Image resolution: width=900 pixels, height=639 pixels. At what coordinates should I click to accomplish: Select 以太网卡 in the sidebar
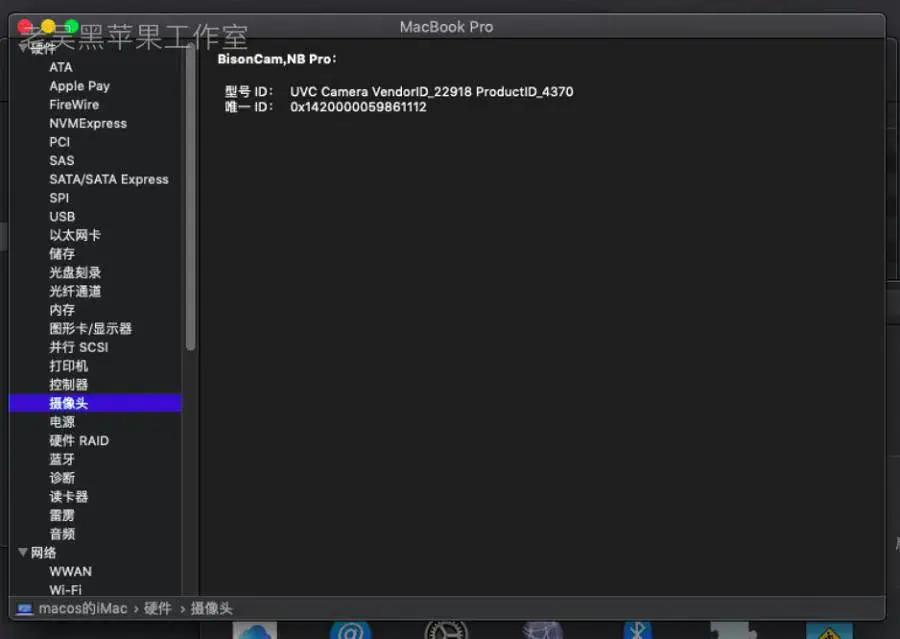coord(75,235)
